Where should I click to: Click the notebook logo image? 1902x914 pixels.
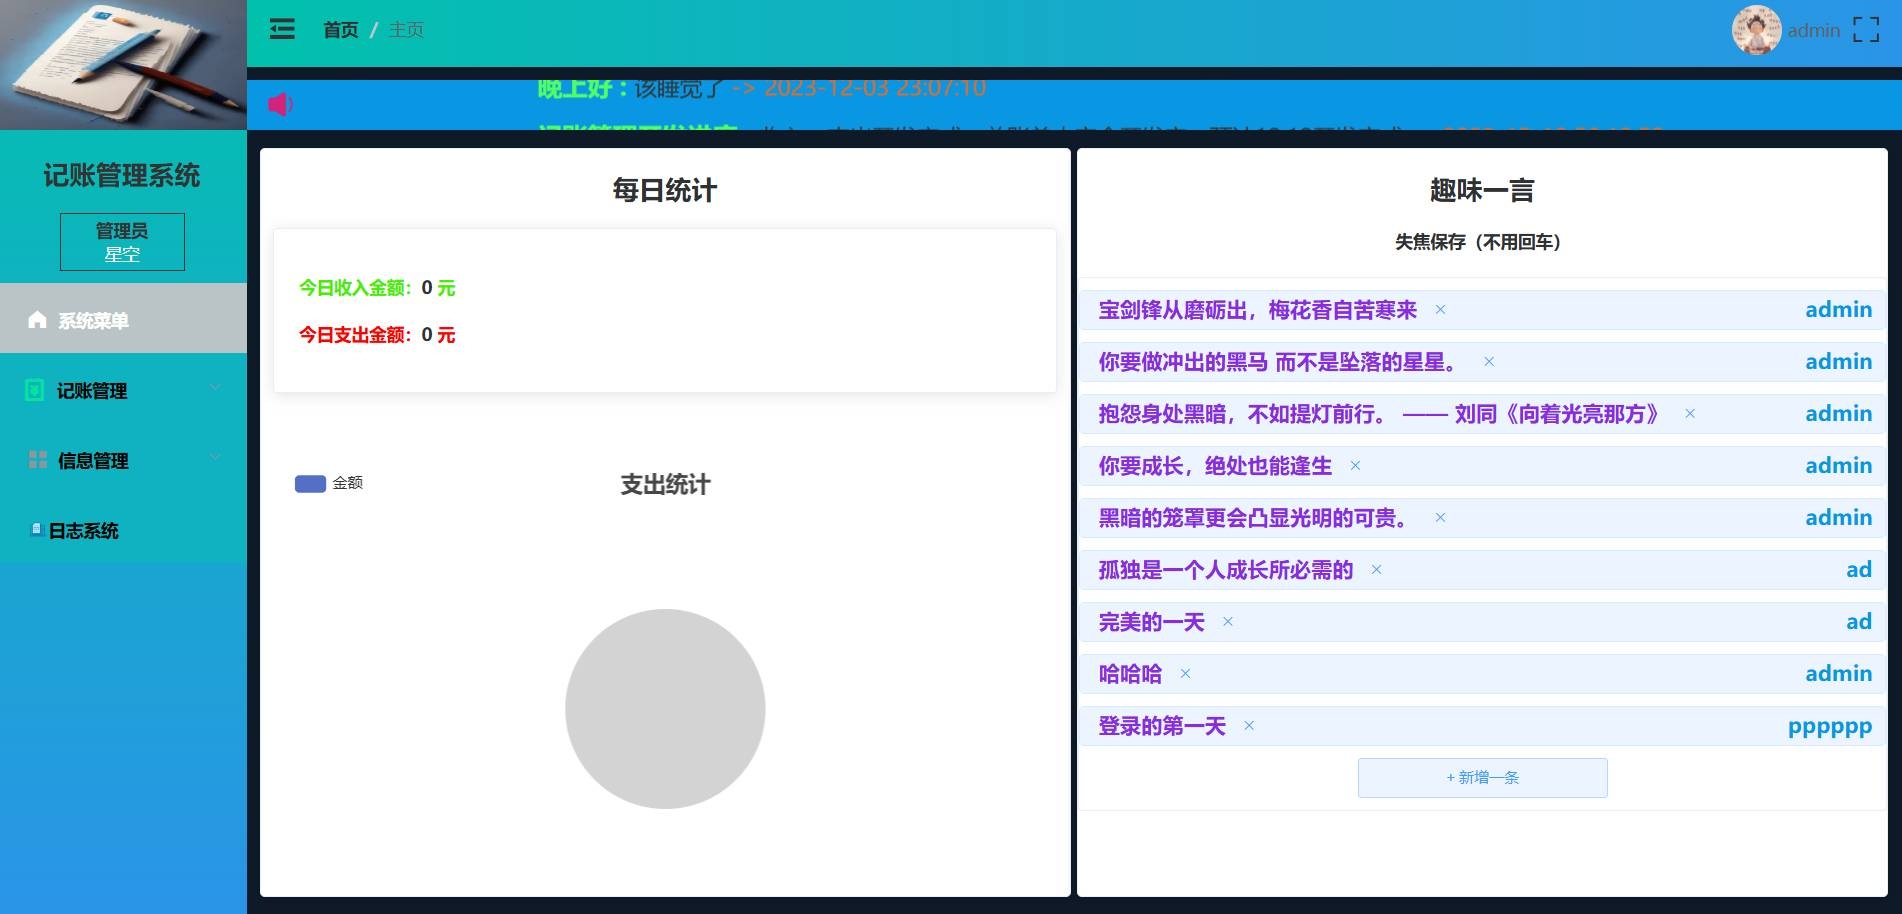click(123, 65)
